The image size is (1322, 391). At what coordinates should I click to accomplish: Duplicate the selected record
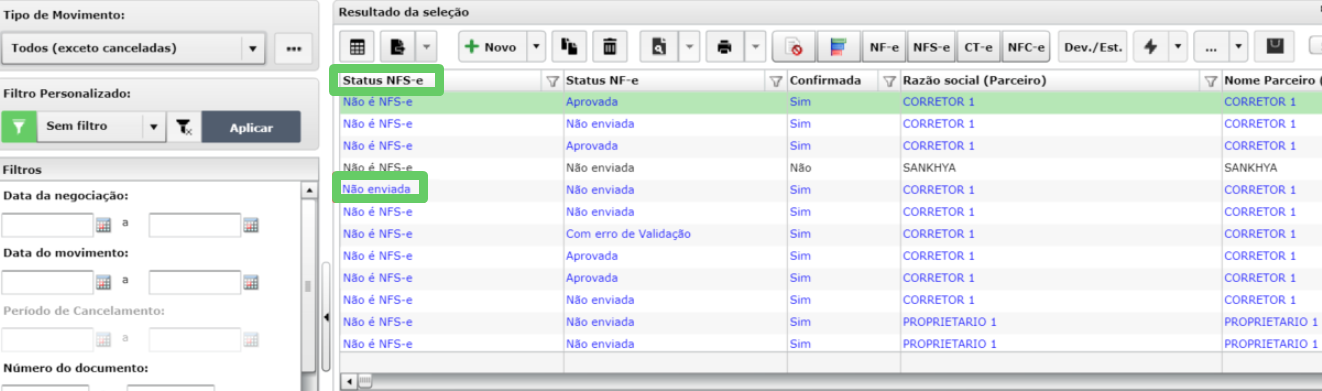coord(570,47)
